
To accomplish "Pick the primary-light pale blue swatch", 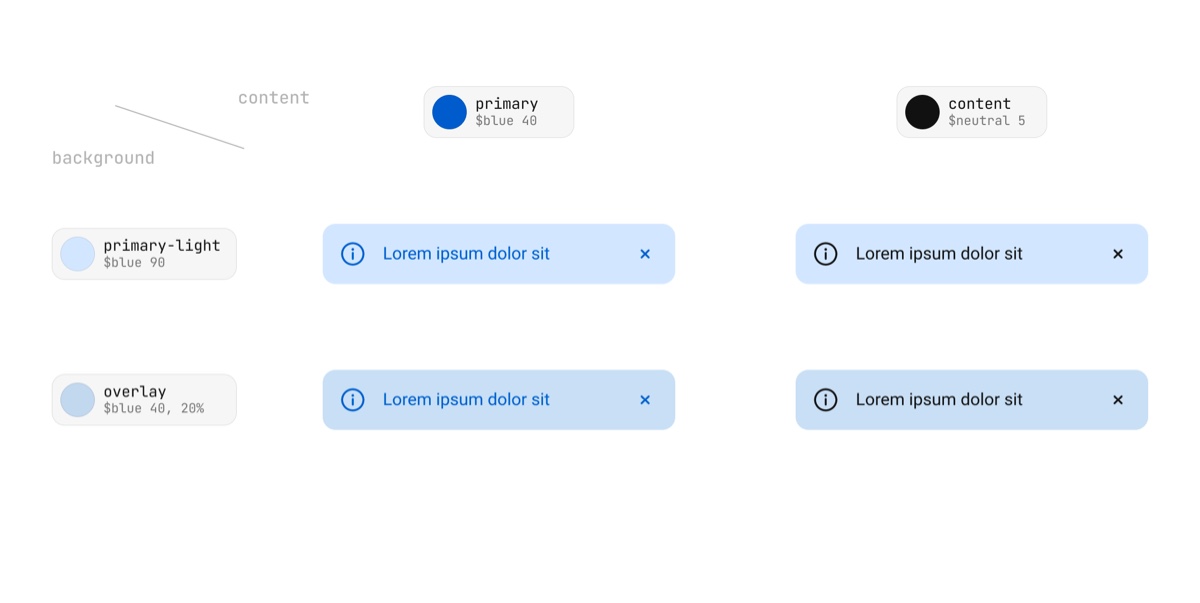I will [x=77, y=254].
